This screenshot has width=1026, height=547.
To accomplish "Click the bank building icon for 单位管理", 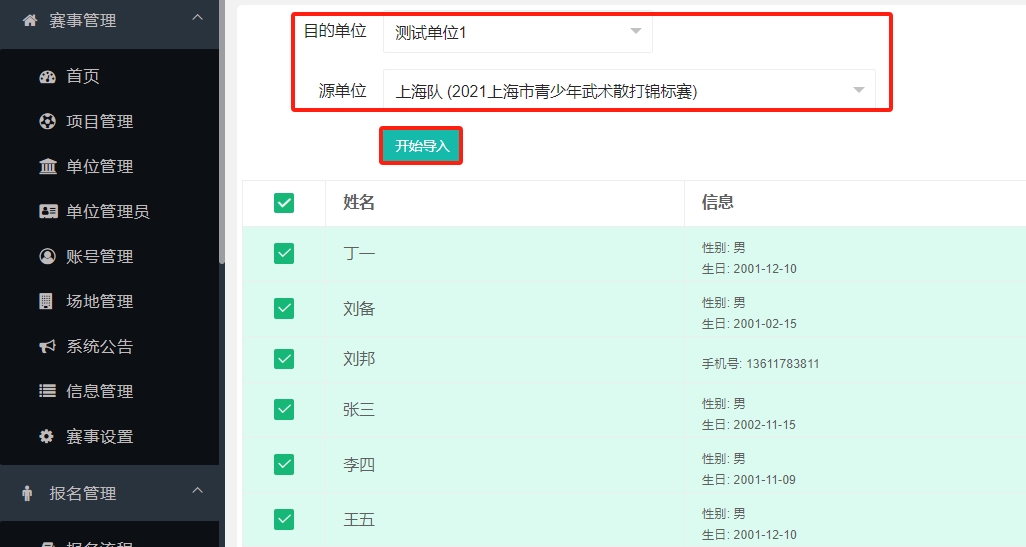I will 47,167.
